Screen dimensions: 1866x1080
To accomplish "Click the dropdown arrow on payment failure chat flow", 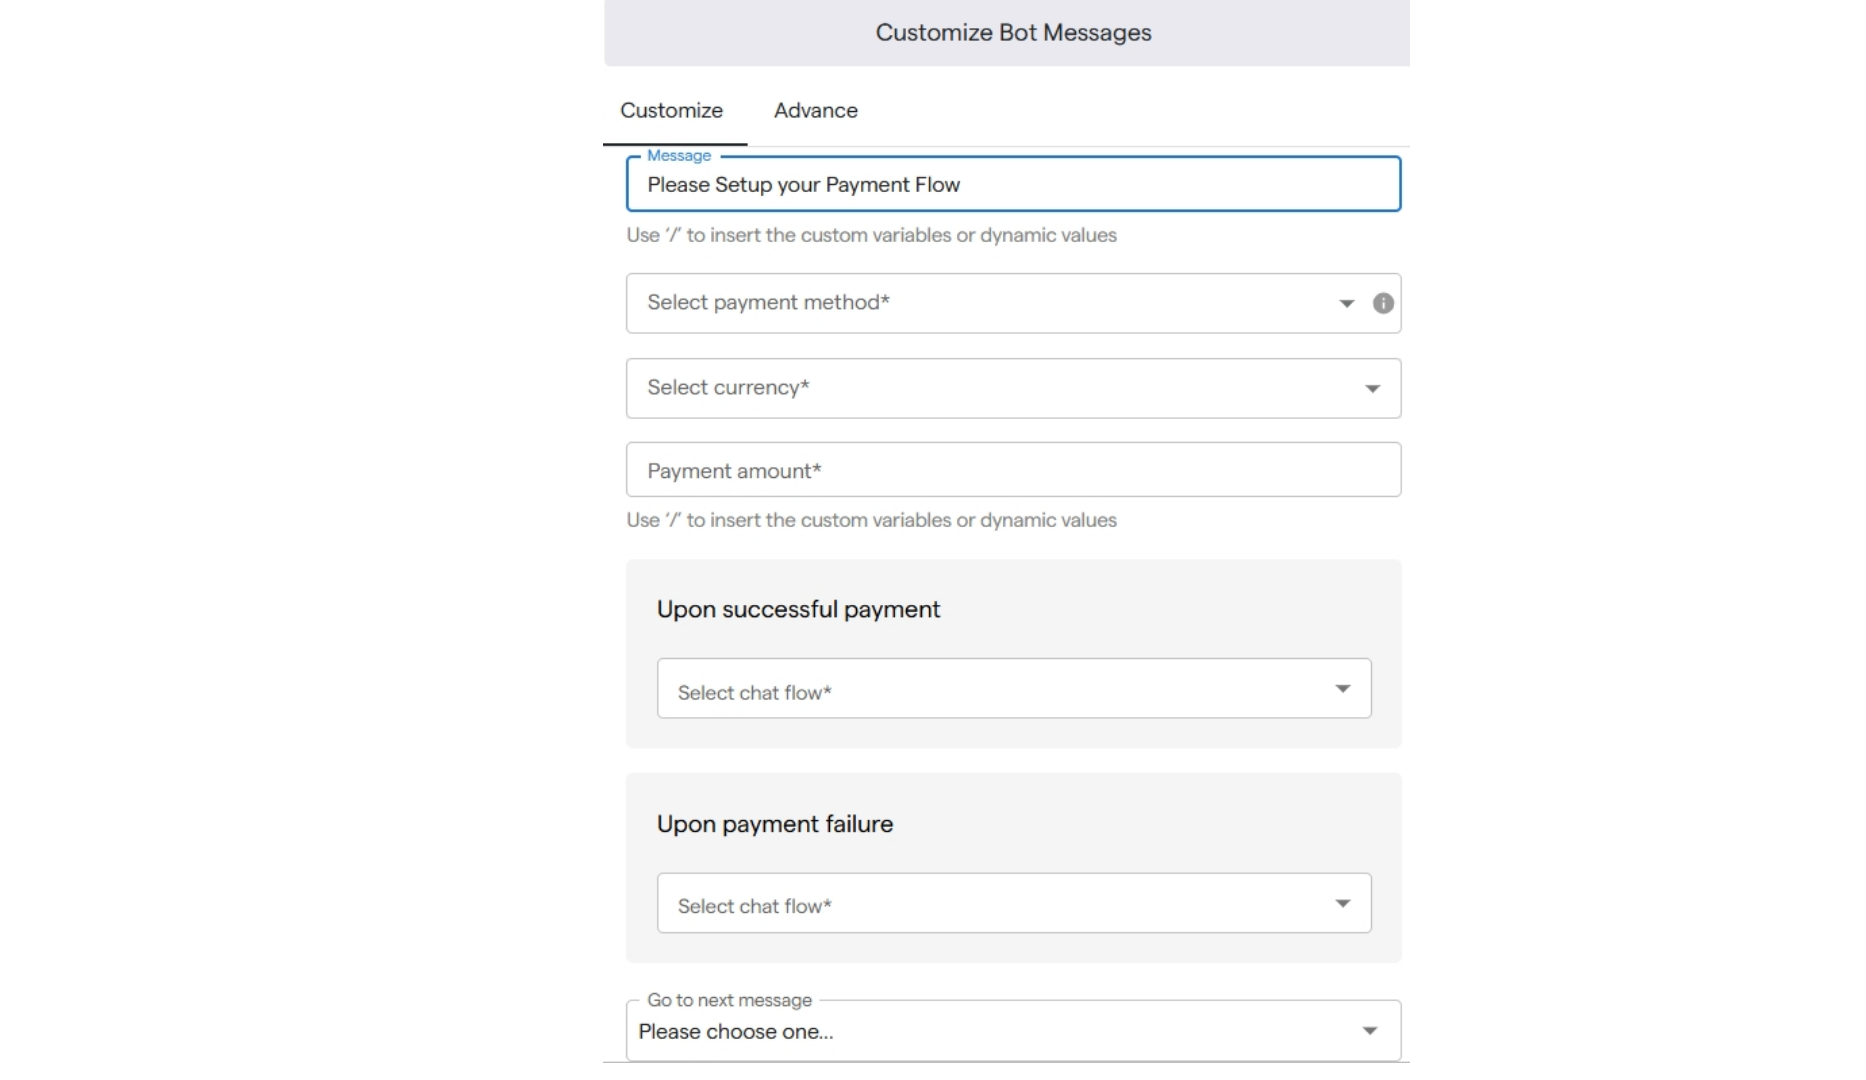I will [1343, 902].
